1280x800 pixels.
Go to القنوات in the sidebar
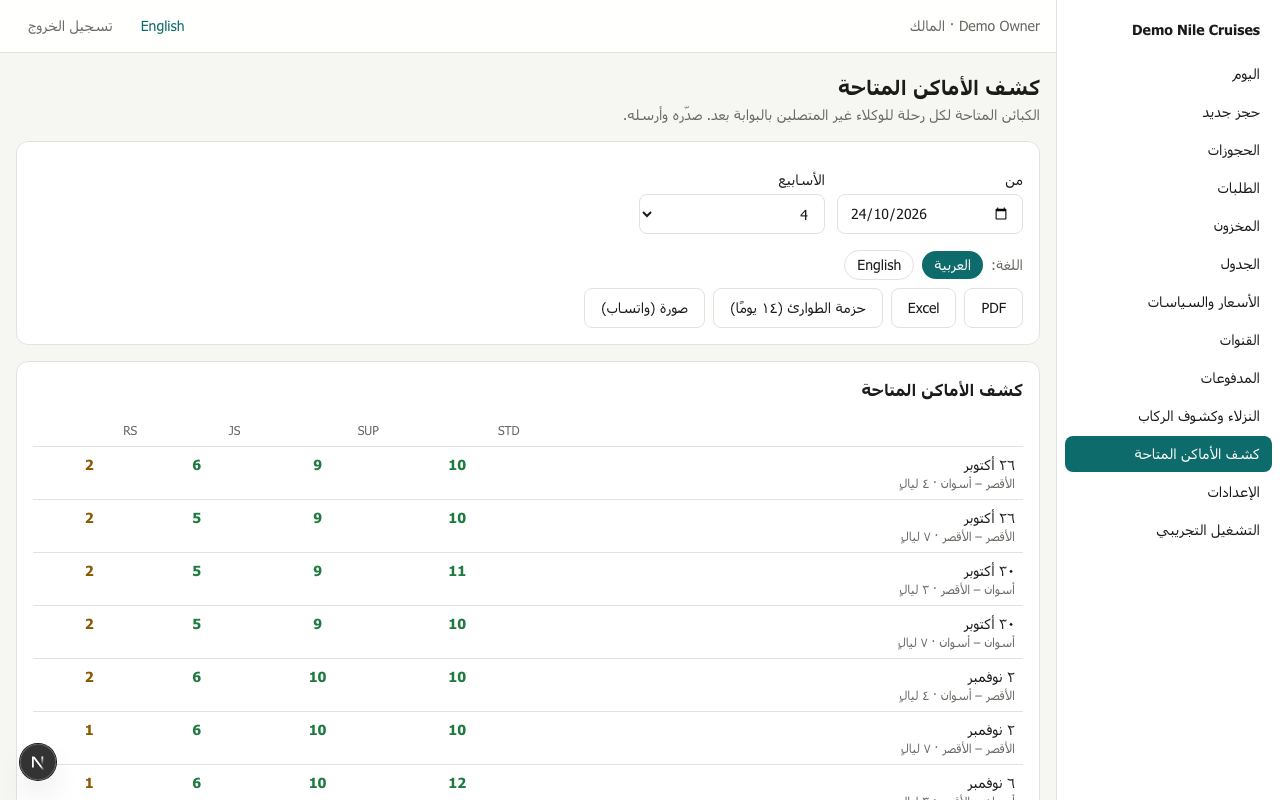(1168, 340)
